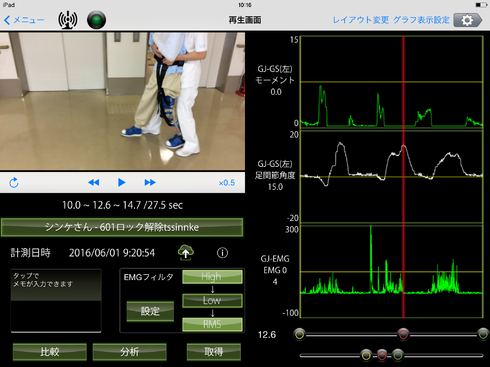Click the loop/reload playback icon

click(x=14, y=183)
